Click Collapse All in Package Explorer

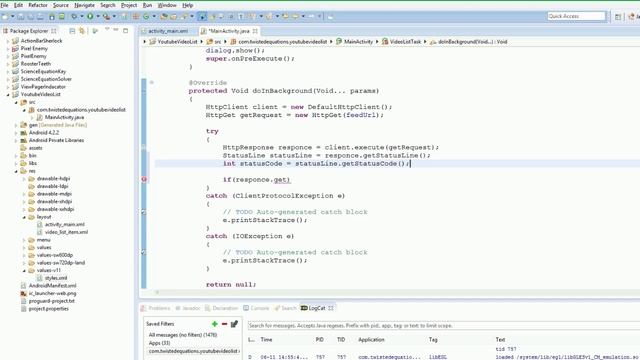[72, 31]
